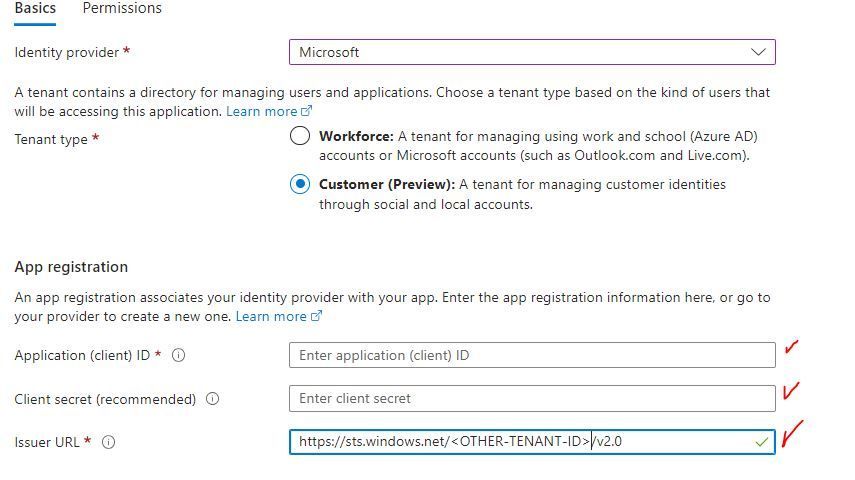Focus the Enter application (client) ID field

point(530,355)
